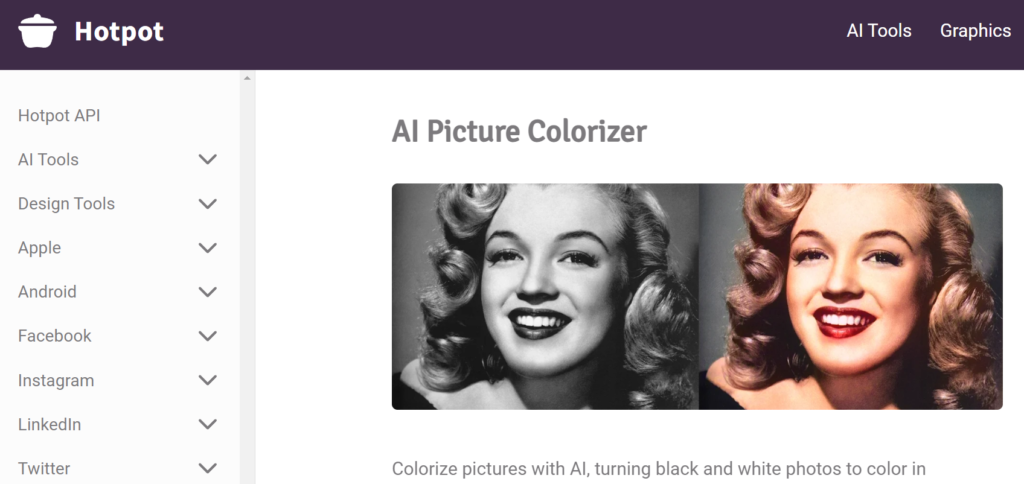Expand the Instagram section chevron
The width and height of the screenshot is (1024, 484).
[208, 380]
